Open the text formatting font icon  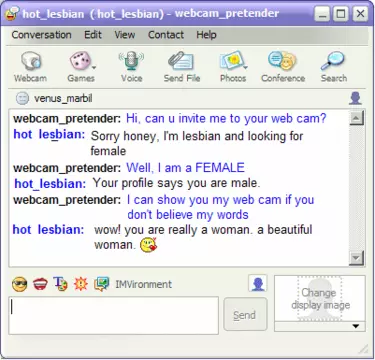coord(60,284)
